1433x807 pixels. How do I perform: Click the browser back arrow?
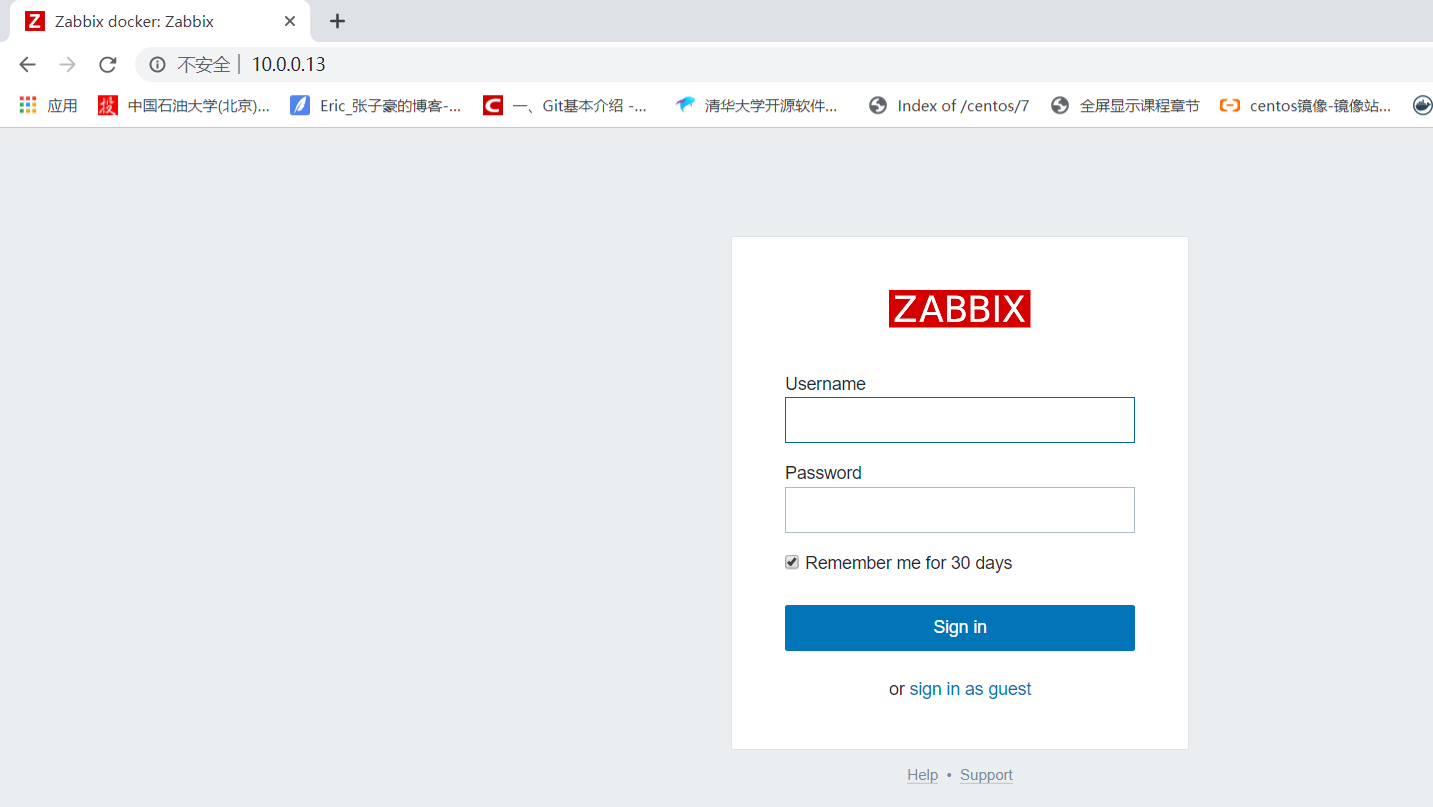tap(27, 65)
